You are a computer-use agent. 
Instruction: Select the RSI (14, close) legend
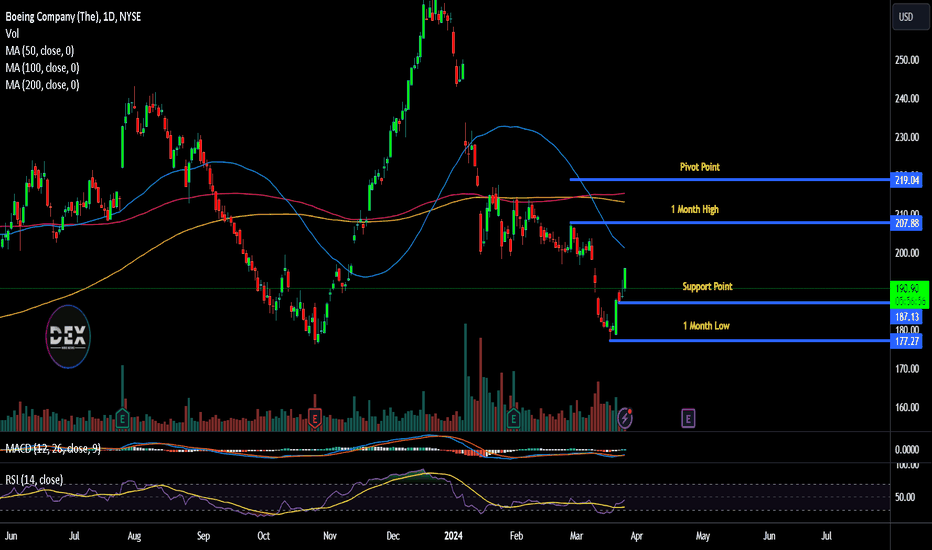34,480
